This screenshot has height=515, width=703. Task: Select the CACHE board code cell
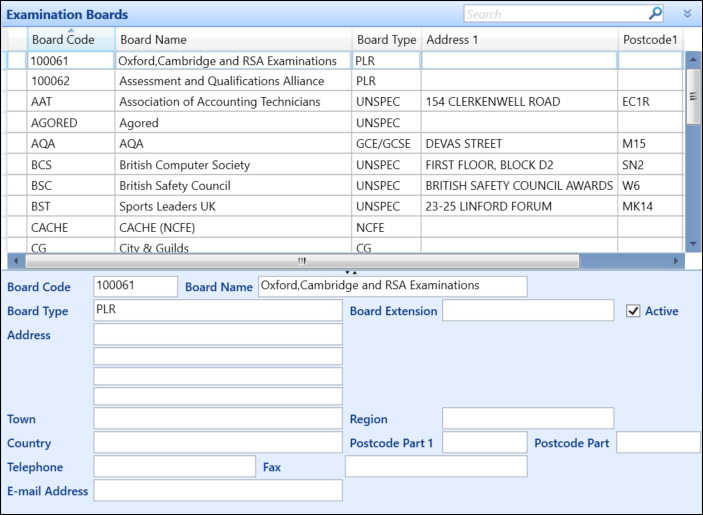pos(71,227)
